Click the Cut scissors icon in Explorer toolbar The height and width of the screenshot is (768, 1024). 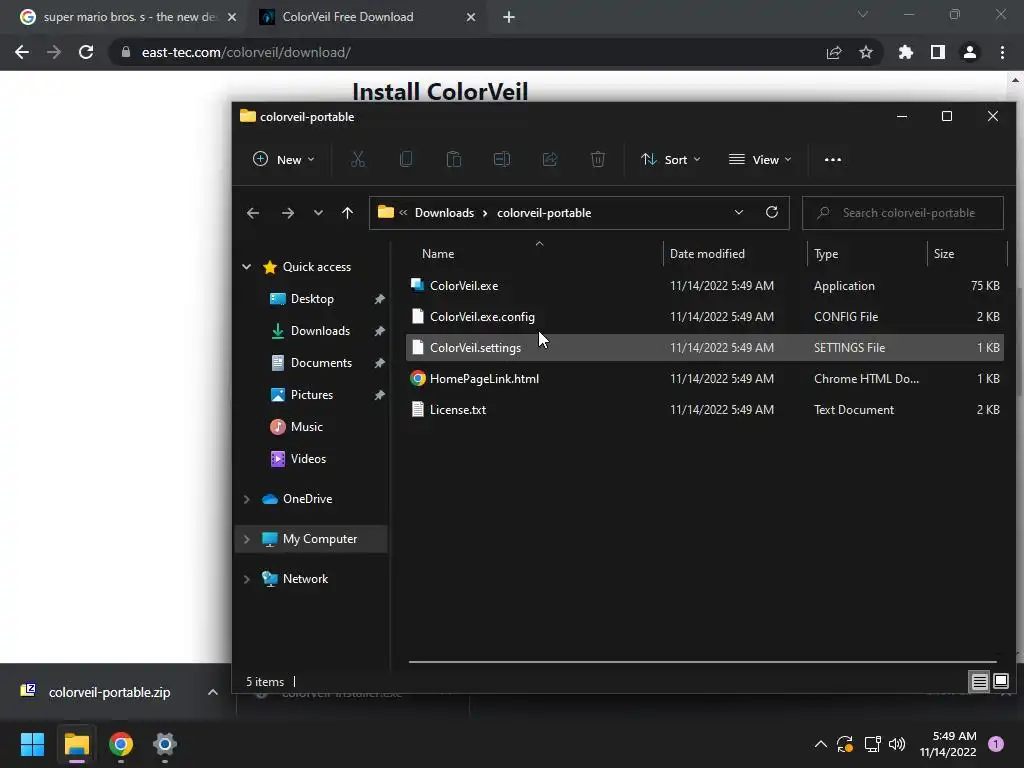tap(358, 159)
